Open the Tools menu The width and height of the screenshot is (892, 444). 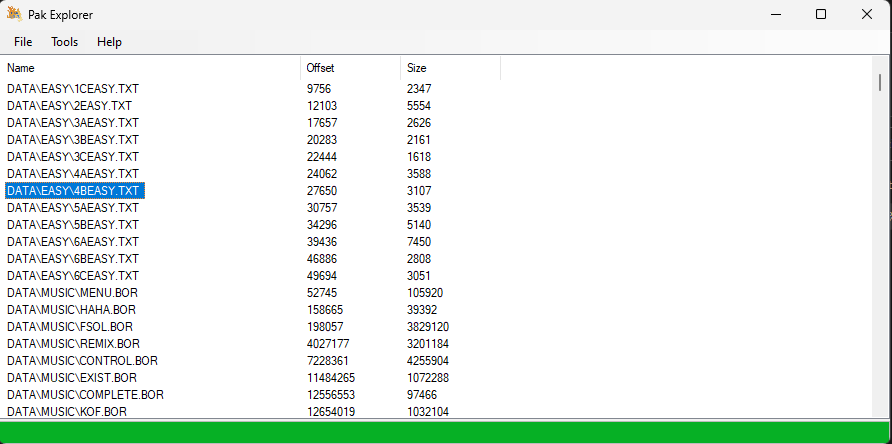[x=64, y=42]
